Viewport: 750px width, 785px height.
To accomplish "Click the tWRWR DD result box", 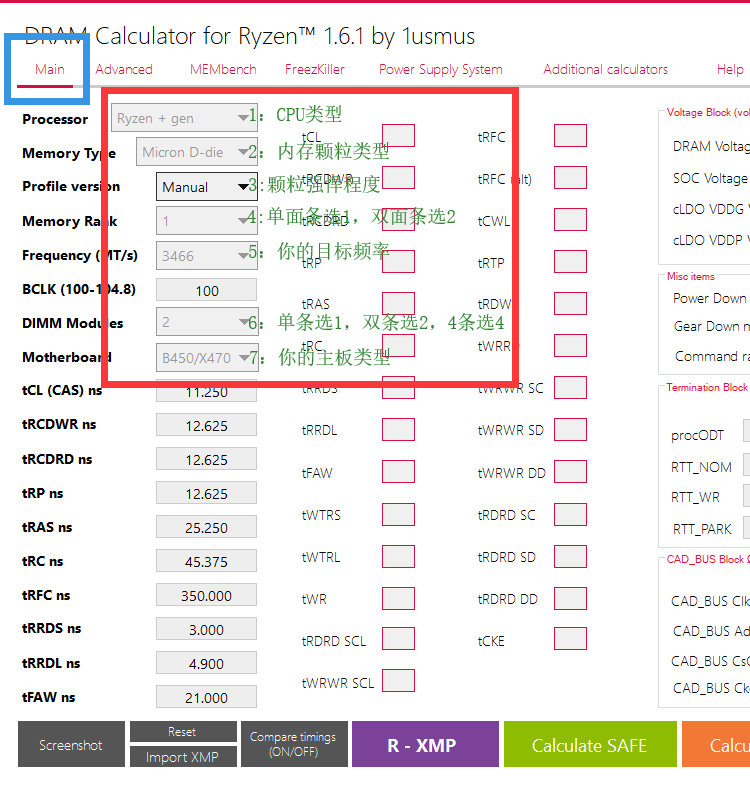I will click(x=570, y=472).
